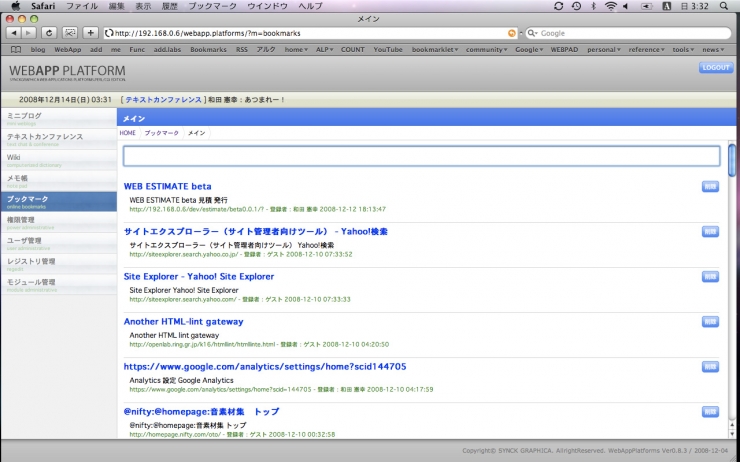Image resolution: width=740 pixels, height=462 pixels.
Task: Open モジュール管理 in the sidebar
Action: pyautogui.click(x=59, y=285)
